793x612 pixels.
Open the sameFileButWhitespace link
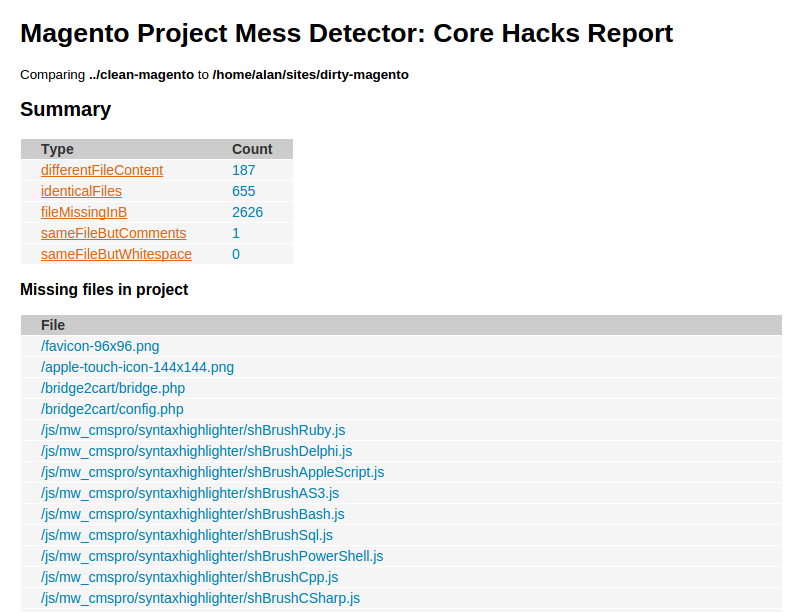(116, 254)
